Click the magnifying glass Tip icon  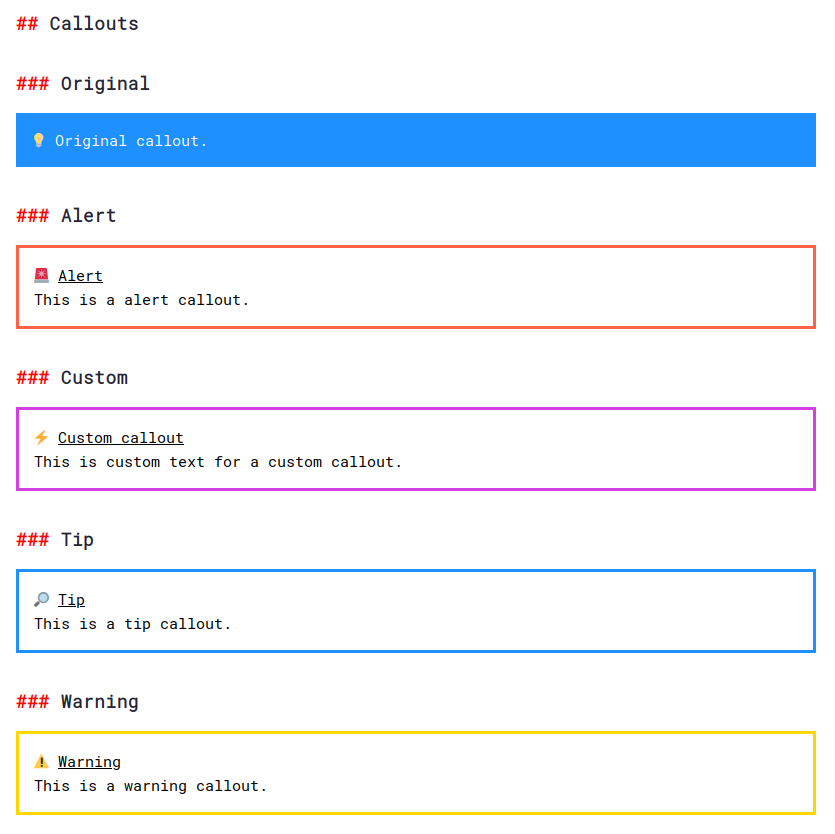[x=42, y=599]
